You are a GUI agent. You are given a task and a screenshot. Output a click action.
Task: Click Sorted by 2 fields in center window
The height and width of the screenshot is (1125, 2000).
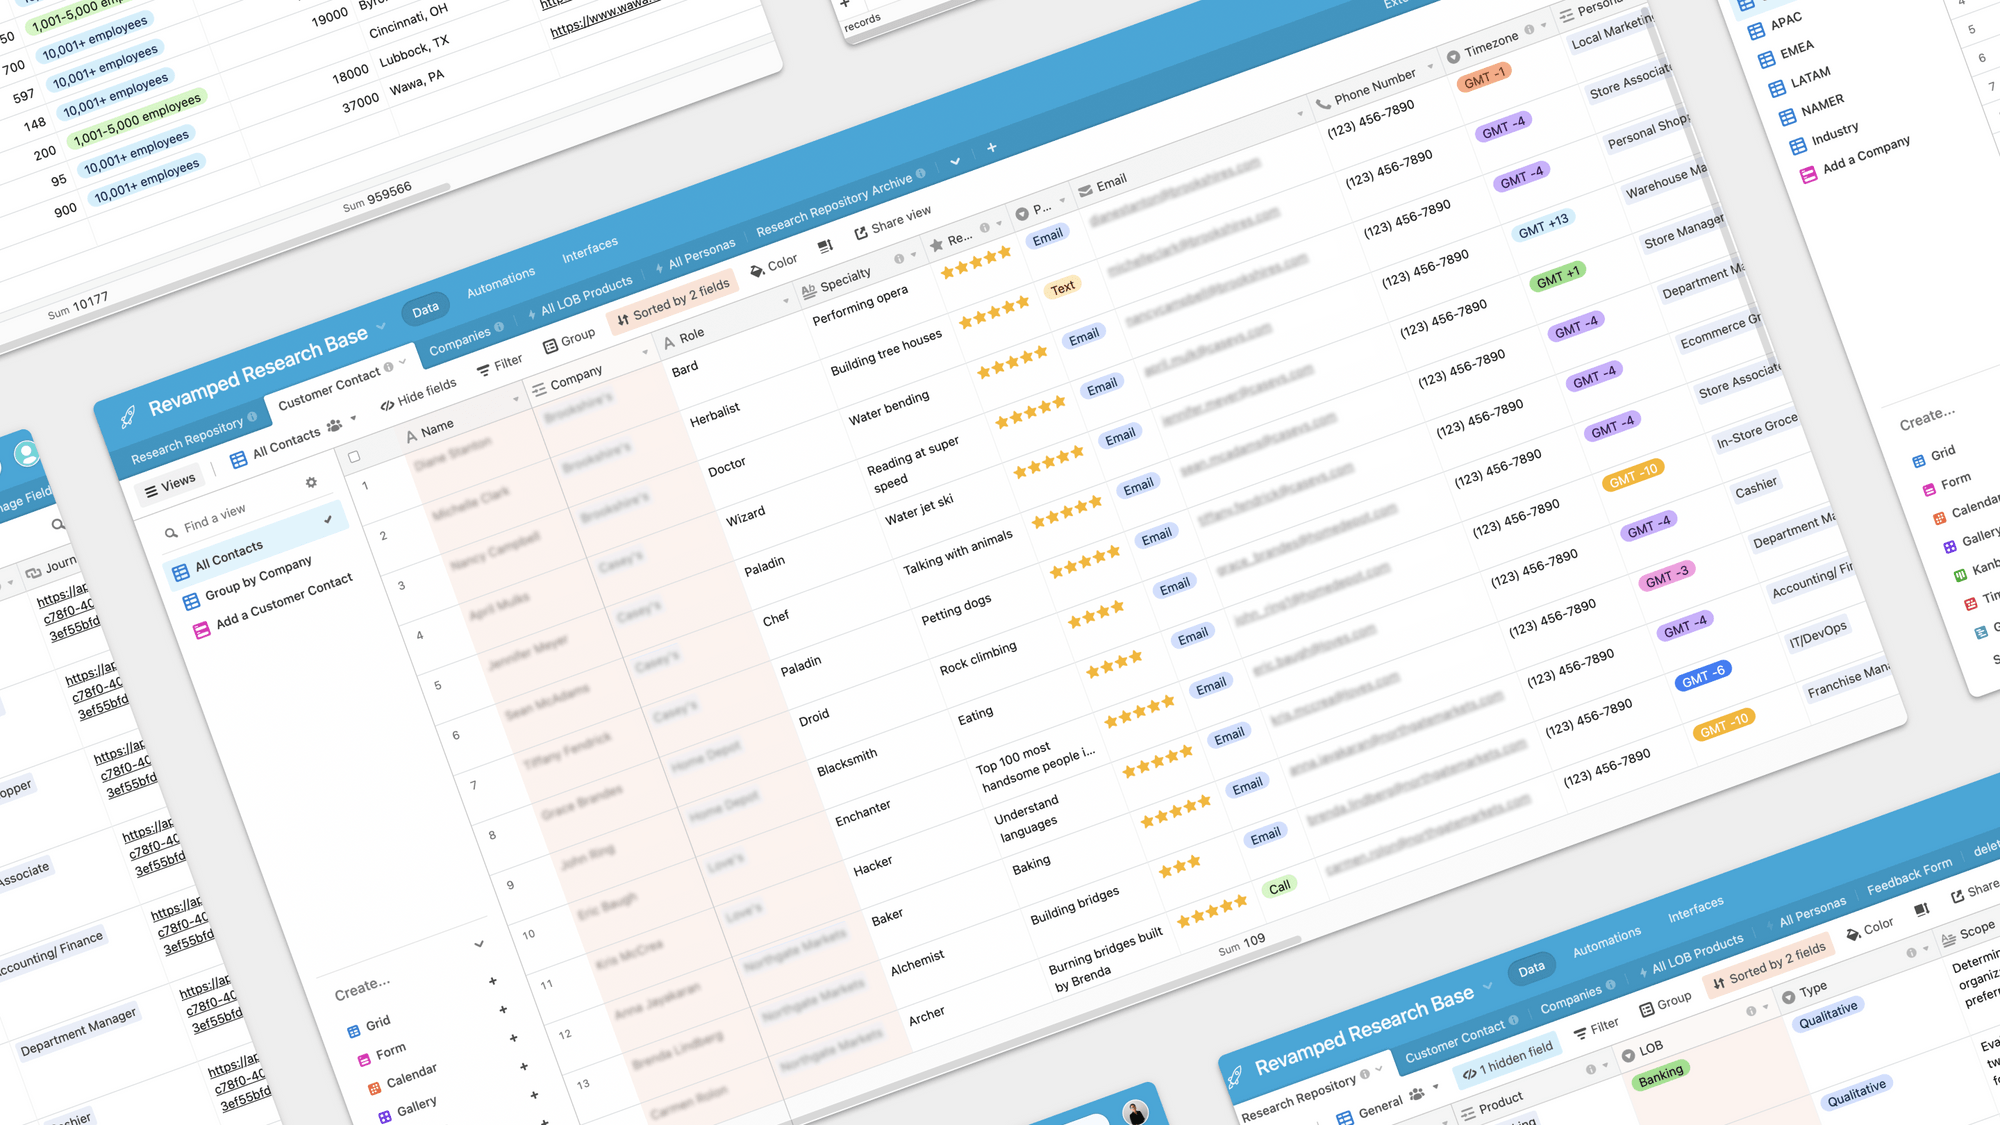click(673, 302)
